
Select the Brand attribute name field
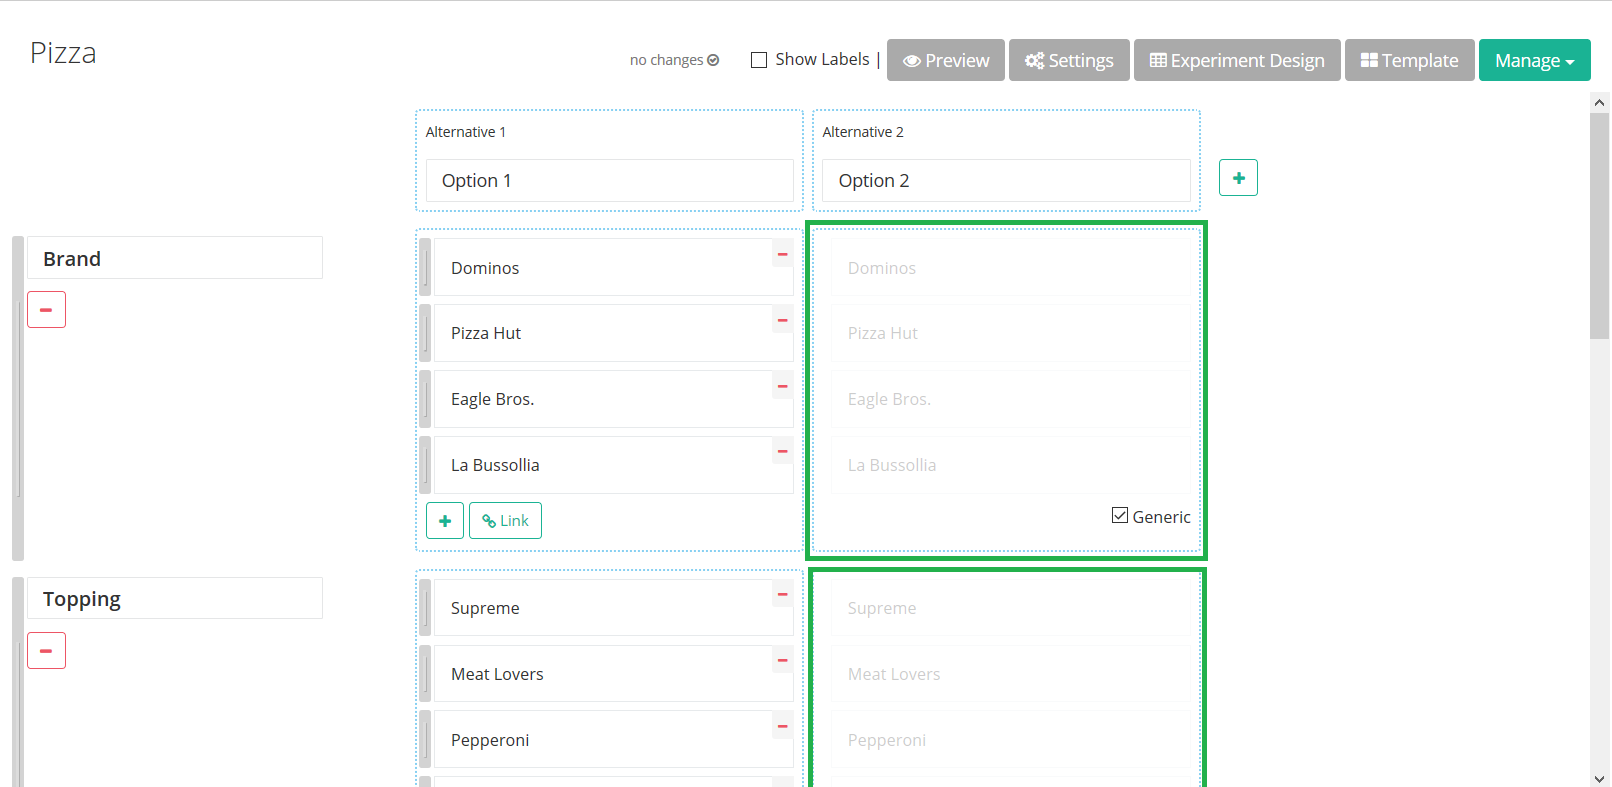pos(175,259)
